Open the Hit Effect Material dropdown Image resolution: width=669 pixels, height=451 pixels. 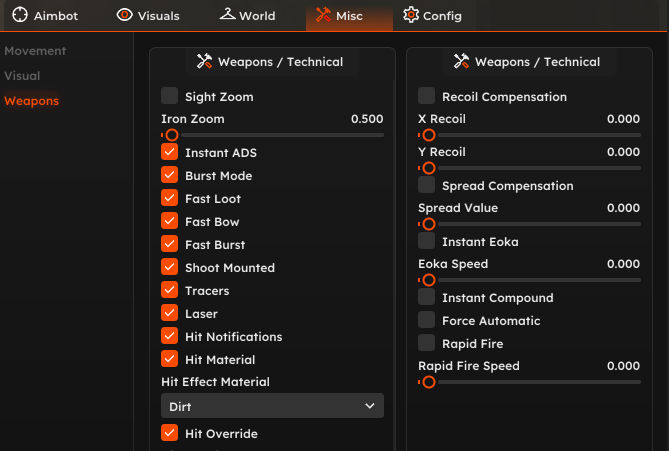tap(272, 406)
